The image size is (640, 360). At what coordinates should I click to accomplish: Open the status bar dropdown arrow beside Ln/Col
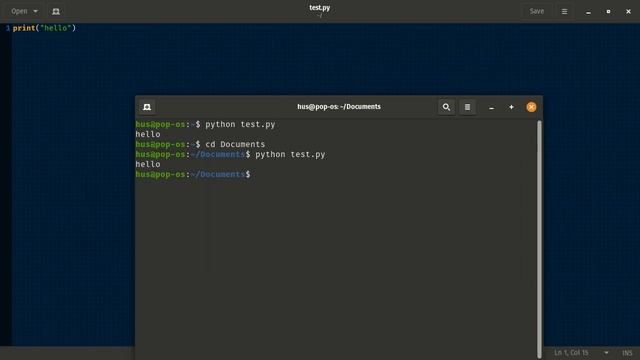[x=606, y=353]
